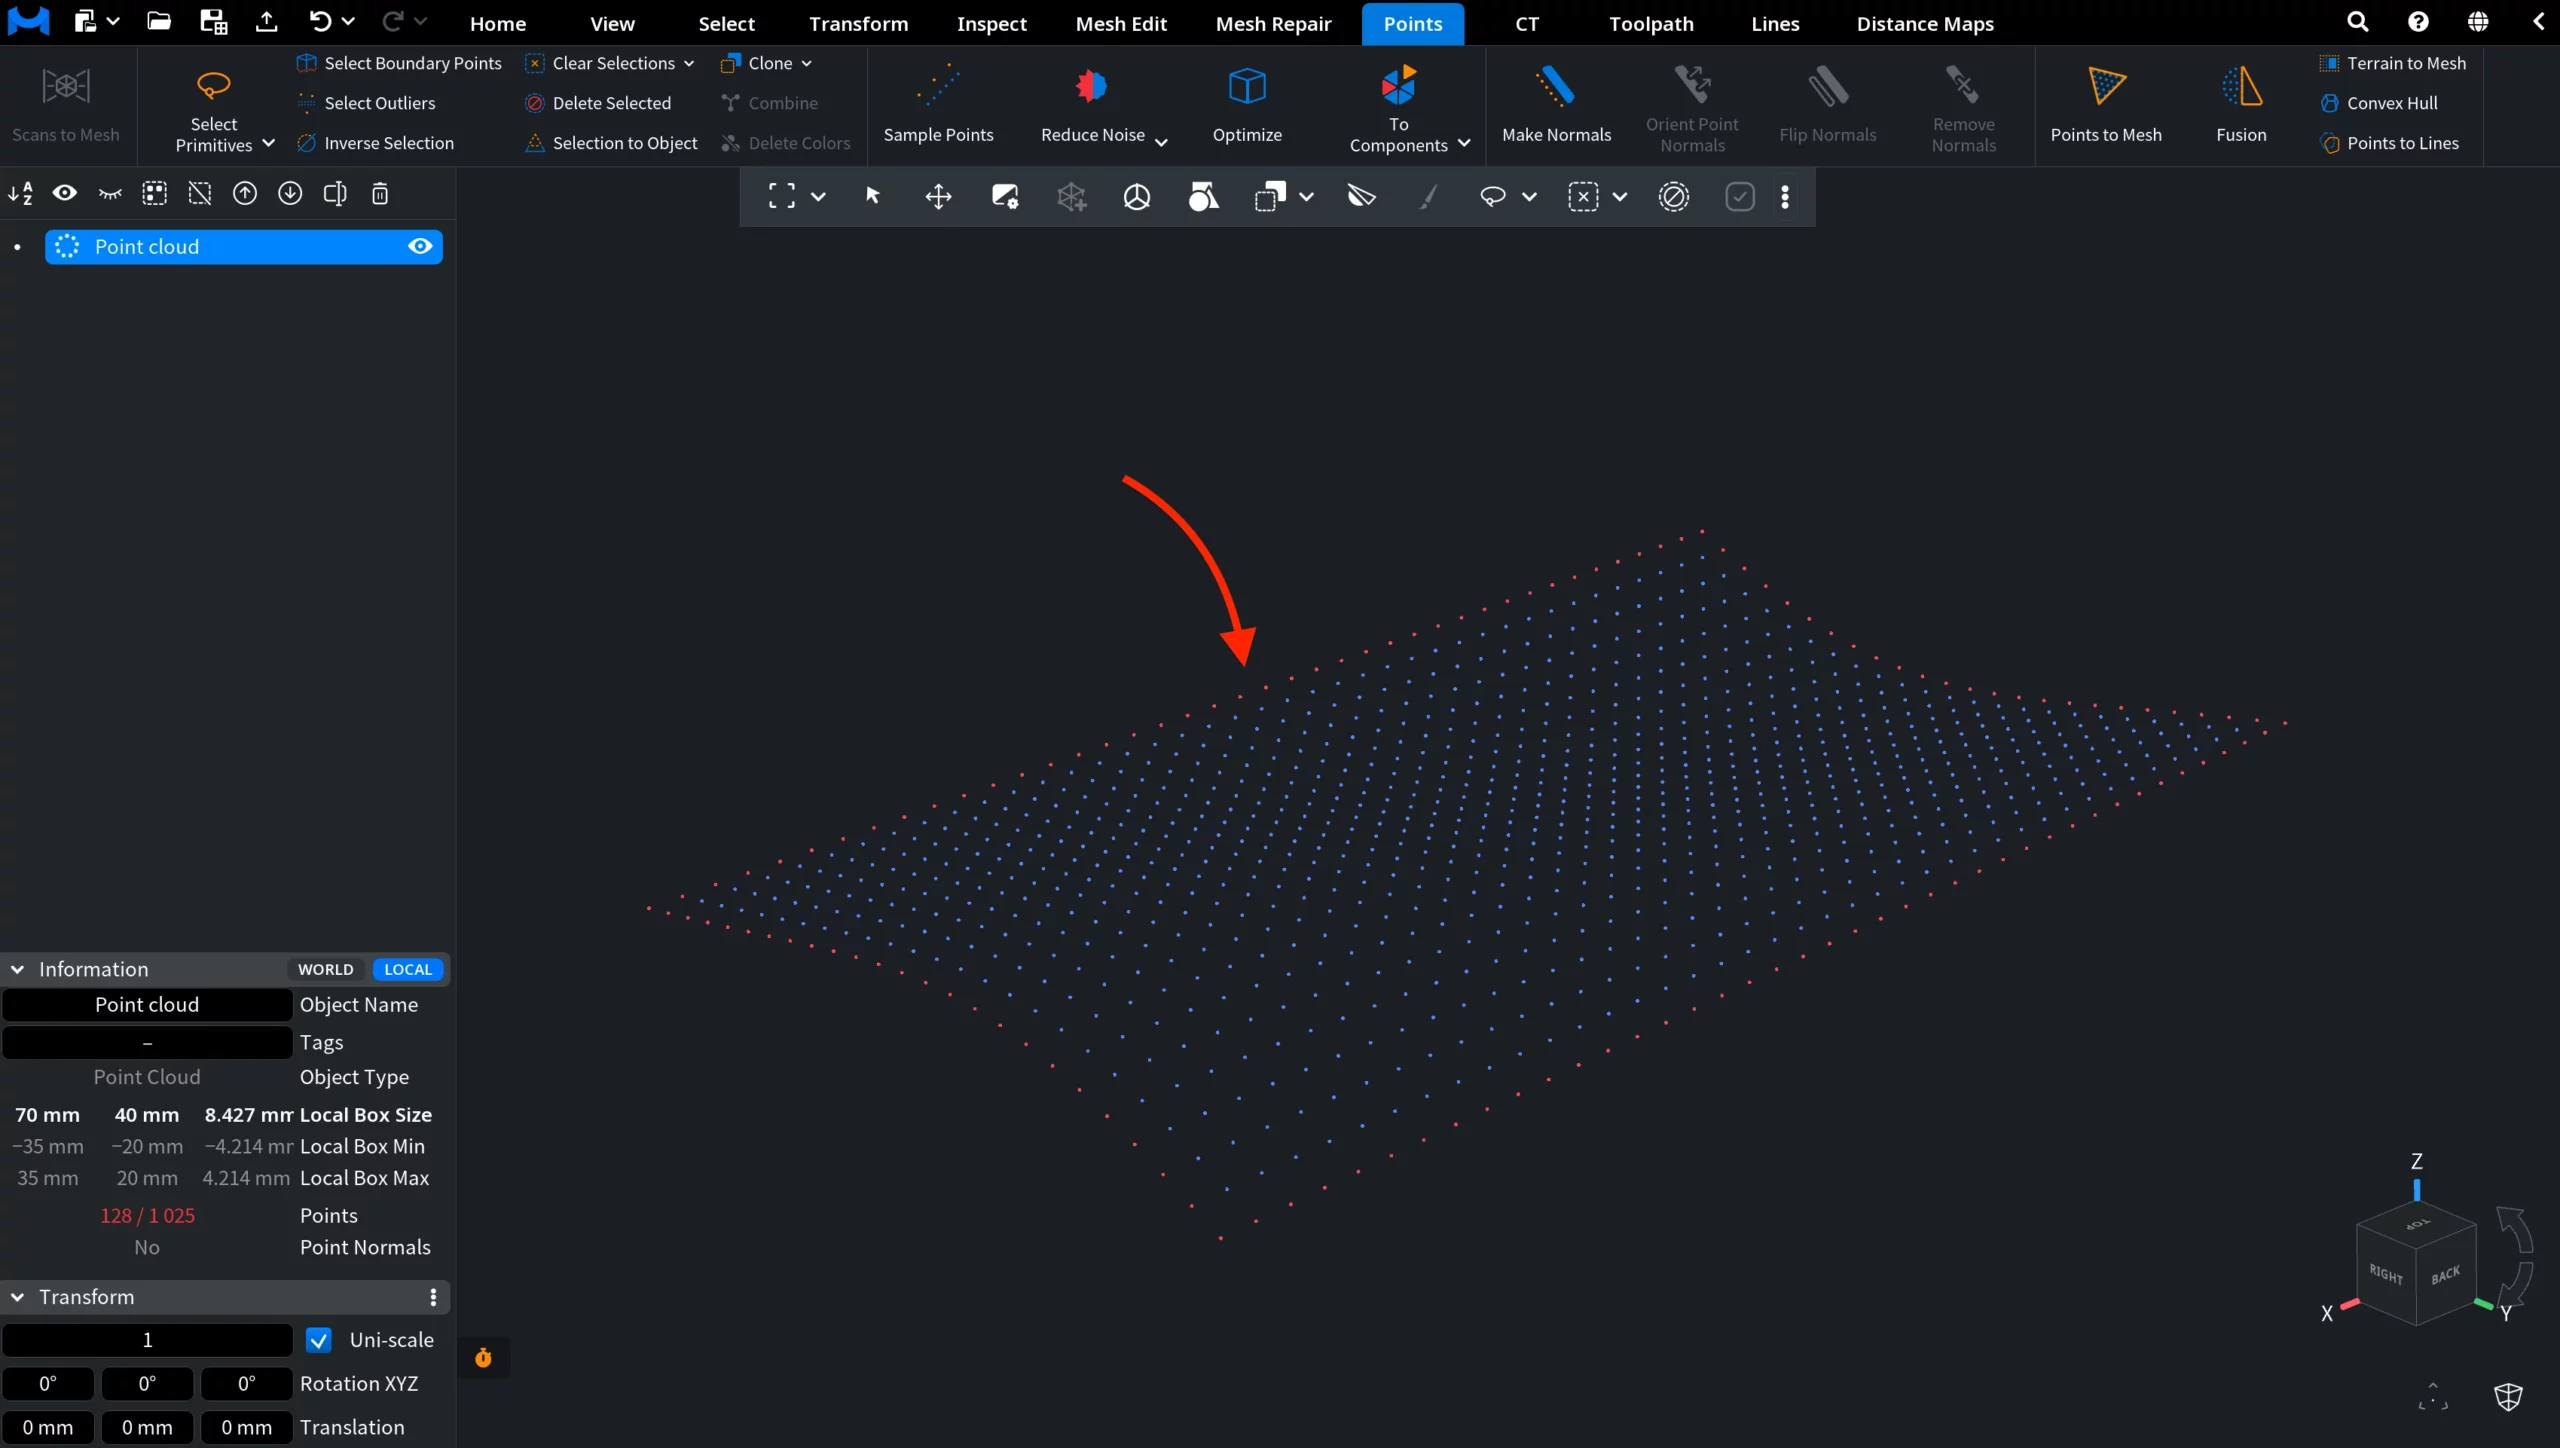This screenshot has height=1448, width=2560.
Task: Click the fit-to-view dotted icon near view cube
Action: point(2433,1397)
